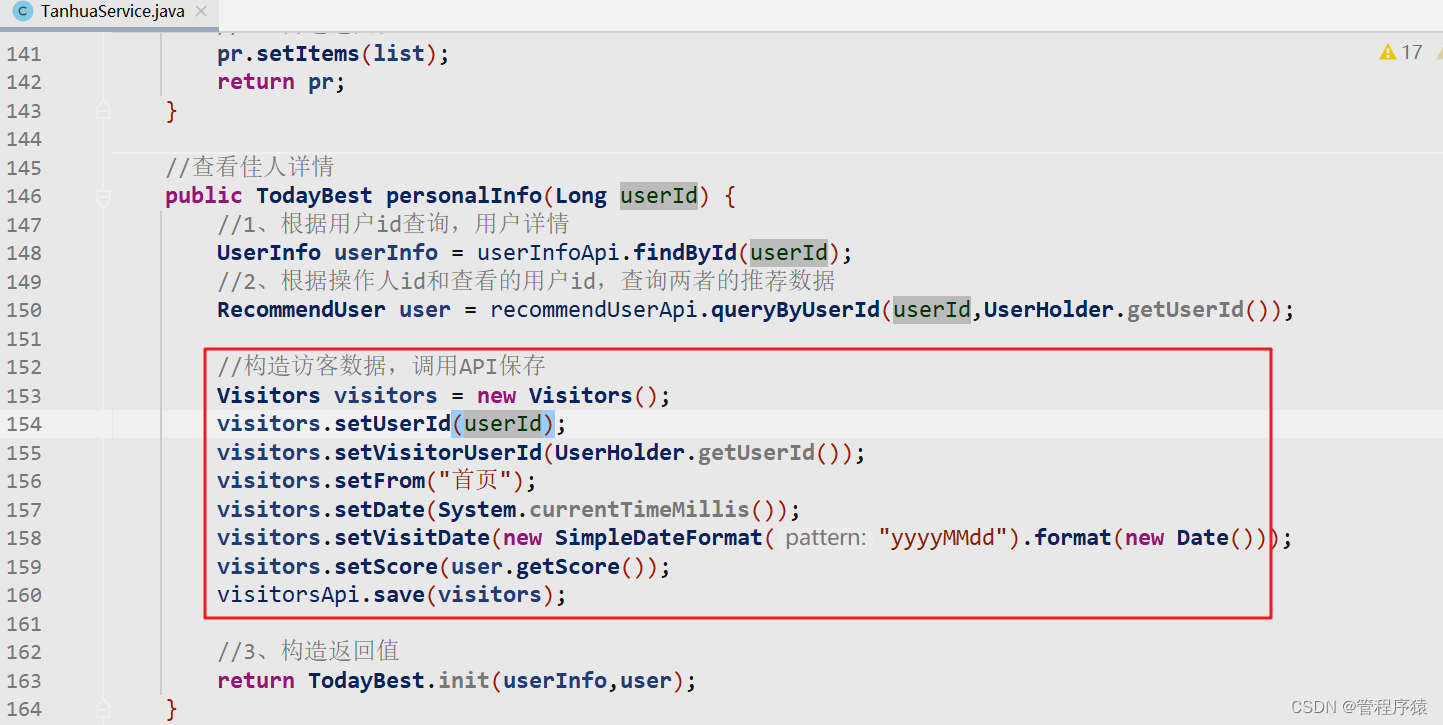Select the TanhuaService.java editor tab
1443x725 pixels.
tap(110, 11)
